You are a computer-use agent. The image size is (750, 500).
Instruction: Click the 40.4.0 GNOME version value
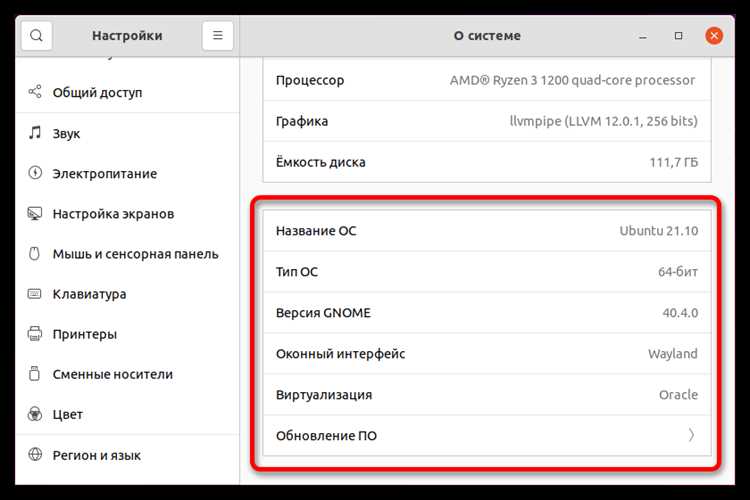pyautogui.click(x=680, y=313)
